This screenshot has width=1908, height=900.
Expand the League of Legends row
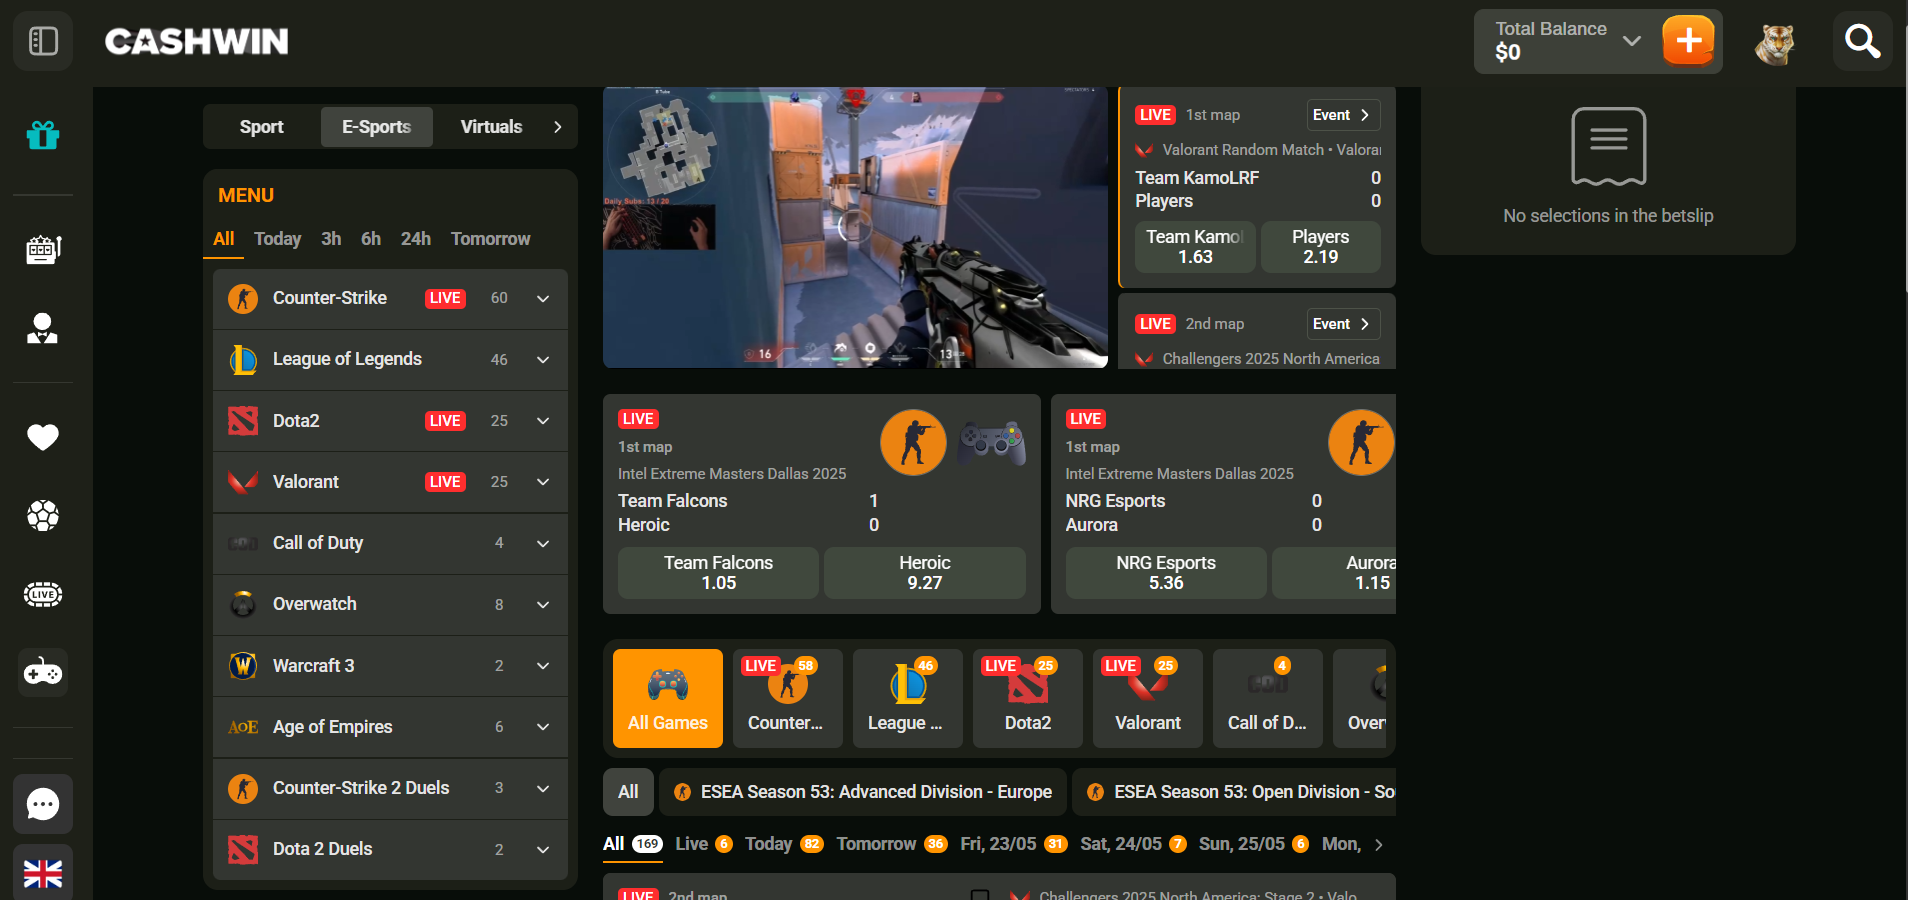[x=543, y=360]
